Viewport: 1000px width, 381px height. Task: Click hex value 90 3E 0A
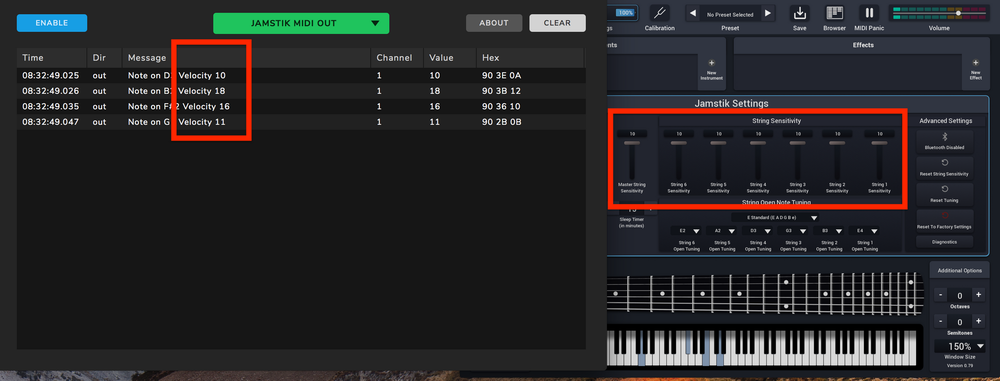502,75
